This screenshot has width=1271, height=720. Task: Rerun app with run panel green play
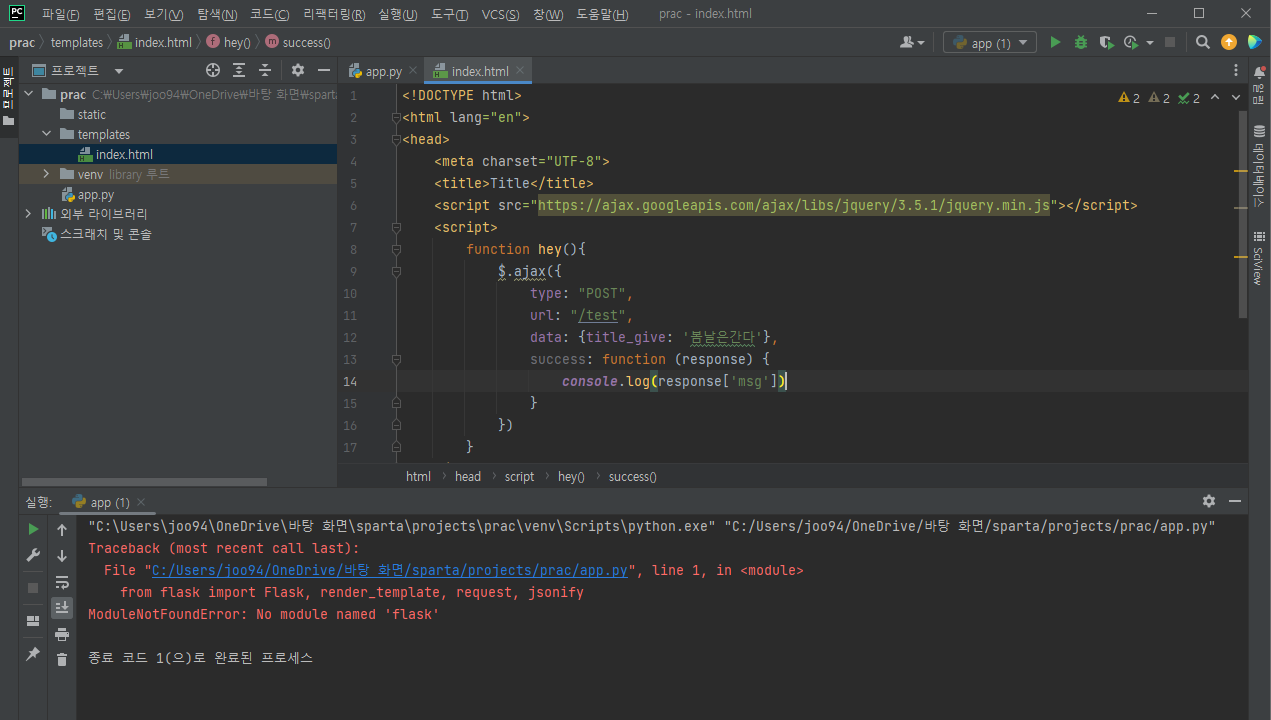pyautogui.click(x=33, y=529)
